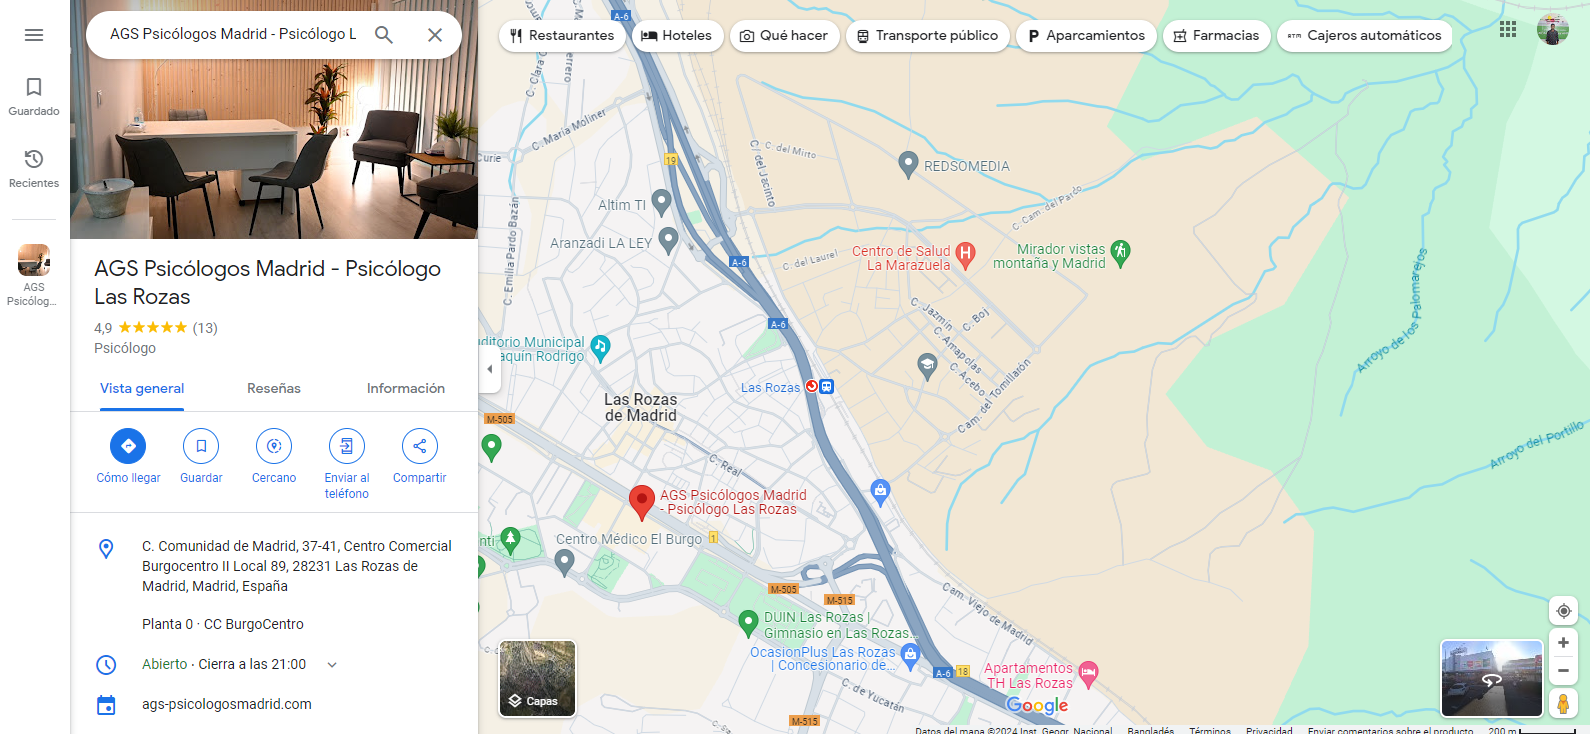Zoom out the map
Screen dimensions: 1590x734
(1563, 671)
